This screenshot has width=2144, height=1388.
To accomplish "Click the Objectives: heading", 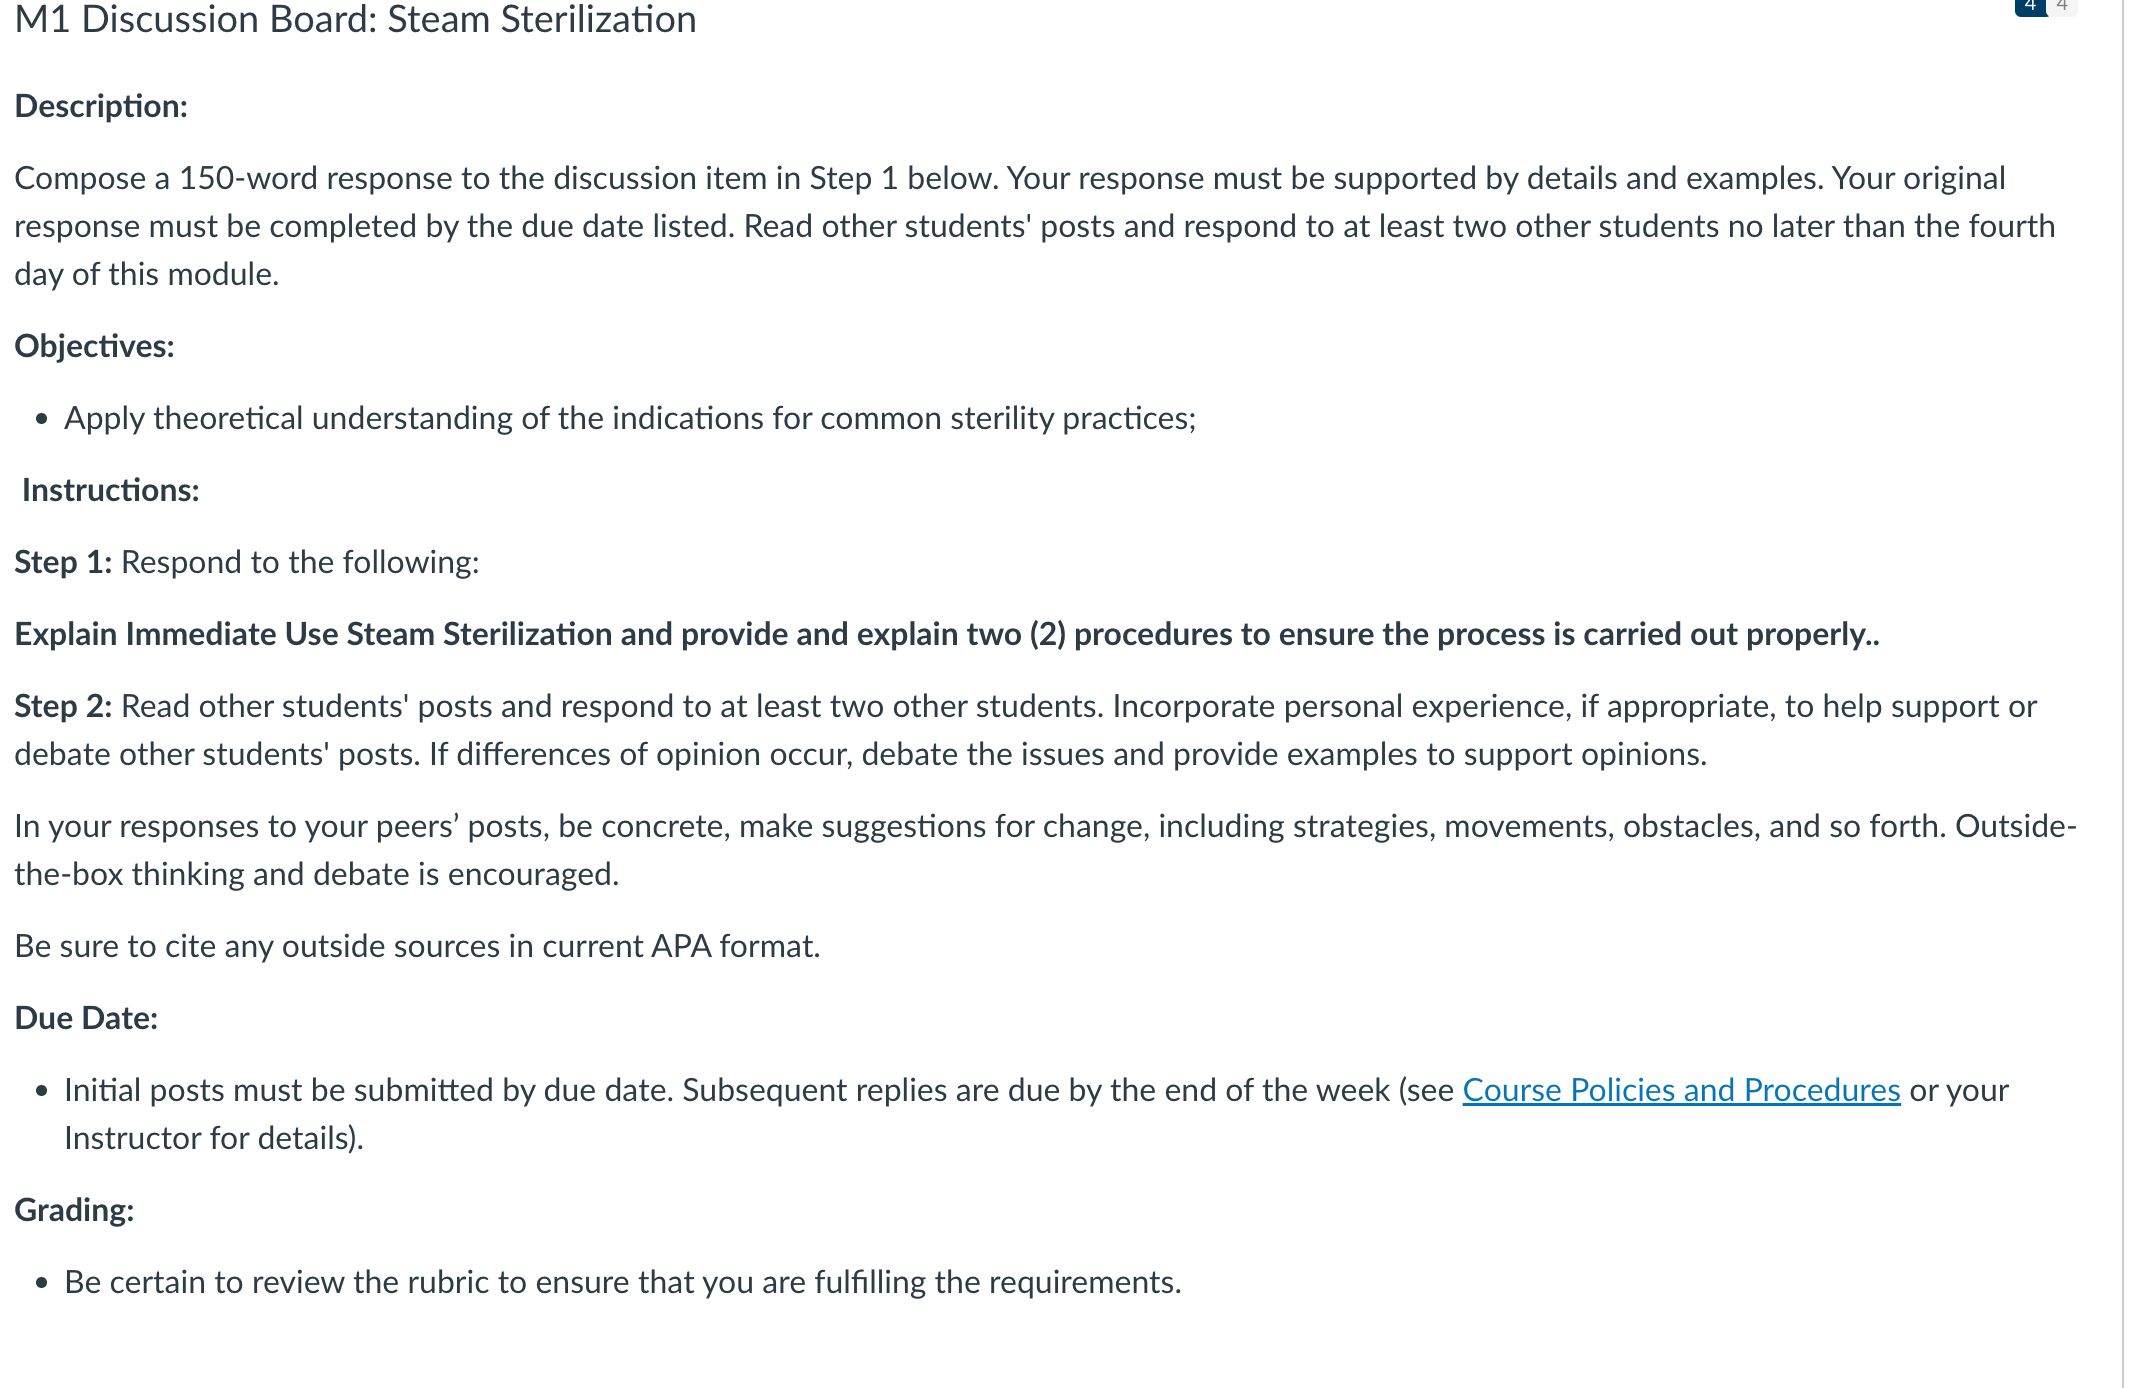I will coord(94,346).
